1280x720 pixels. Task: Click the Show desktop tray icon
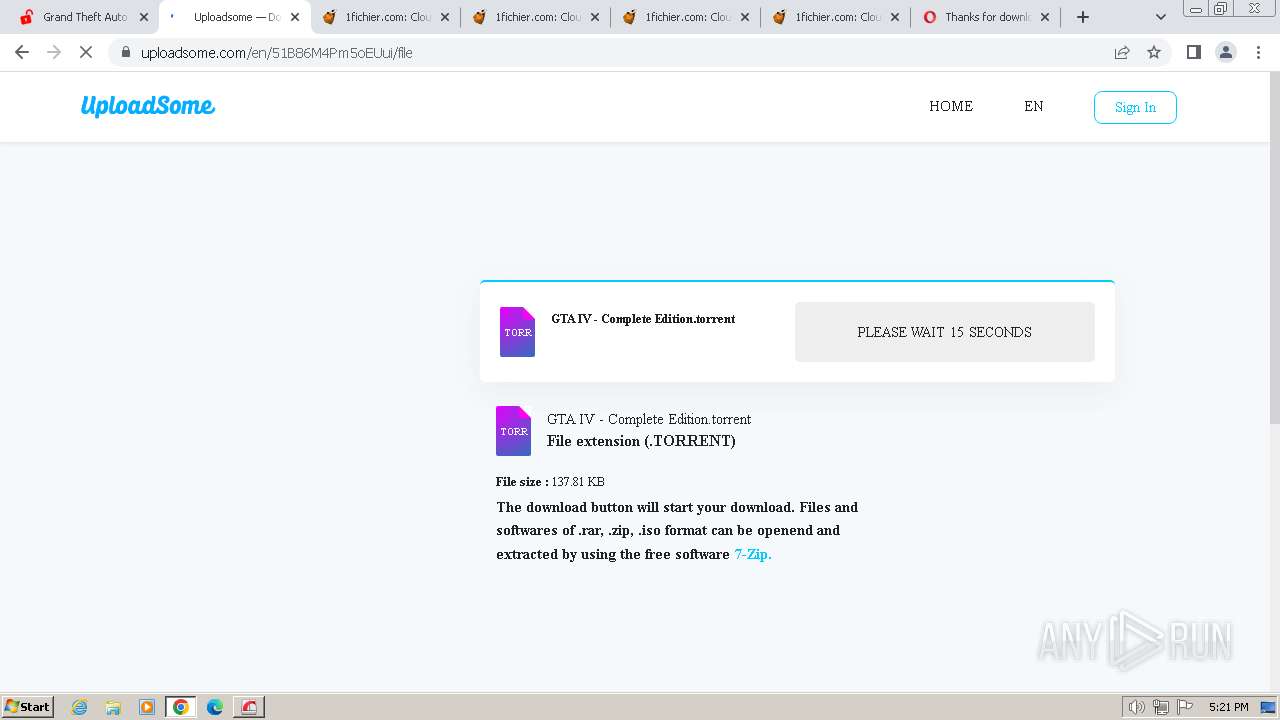pyautogui.click(x=1269, y=707)
